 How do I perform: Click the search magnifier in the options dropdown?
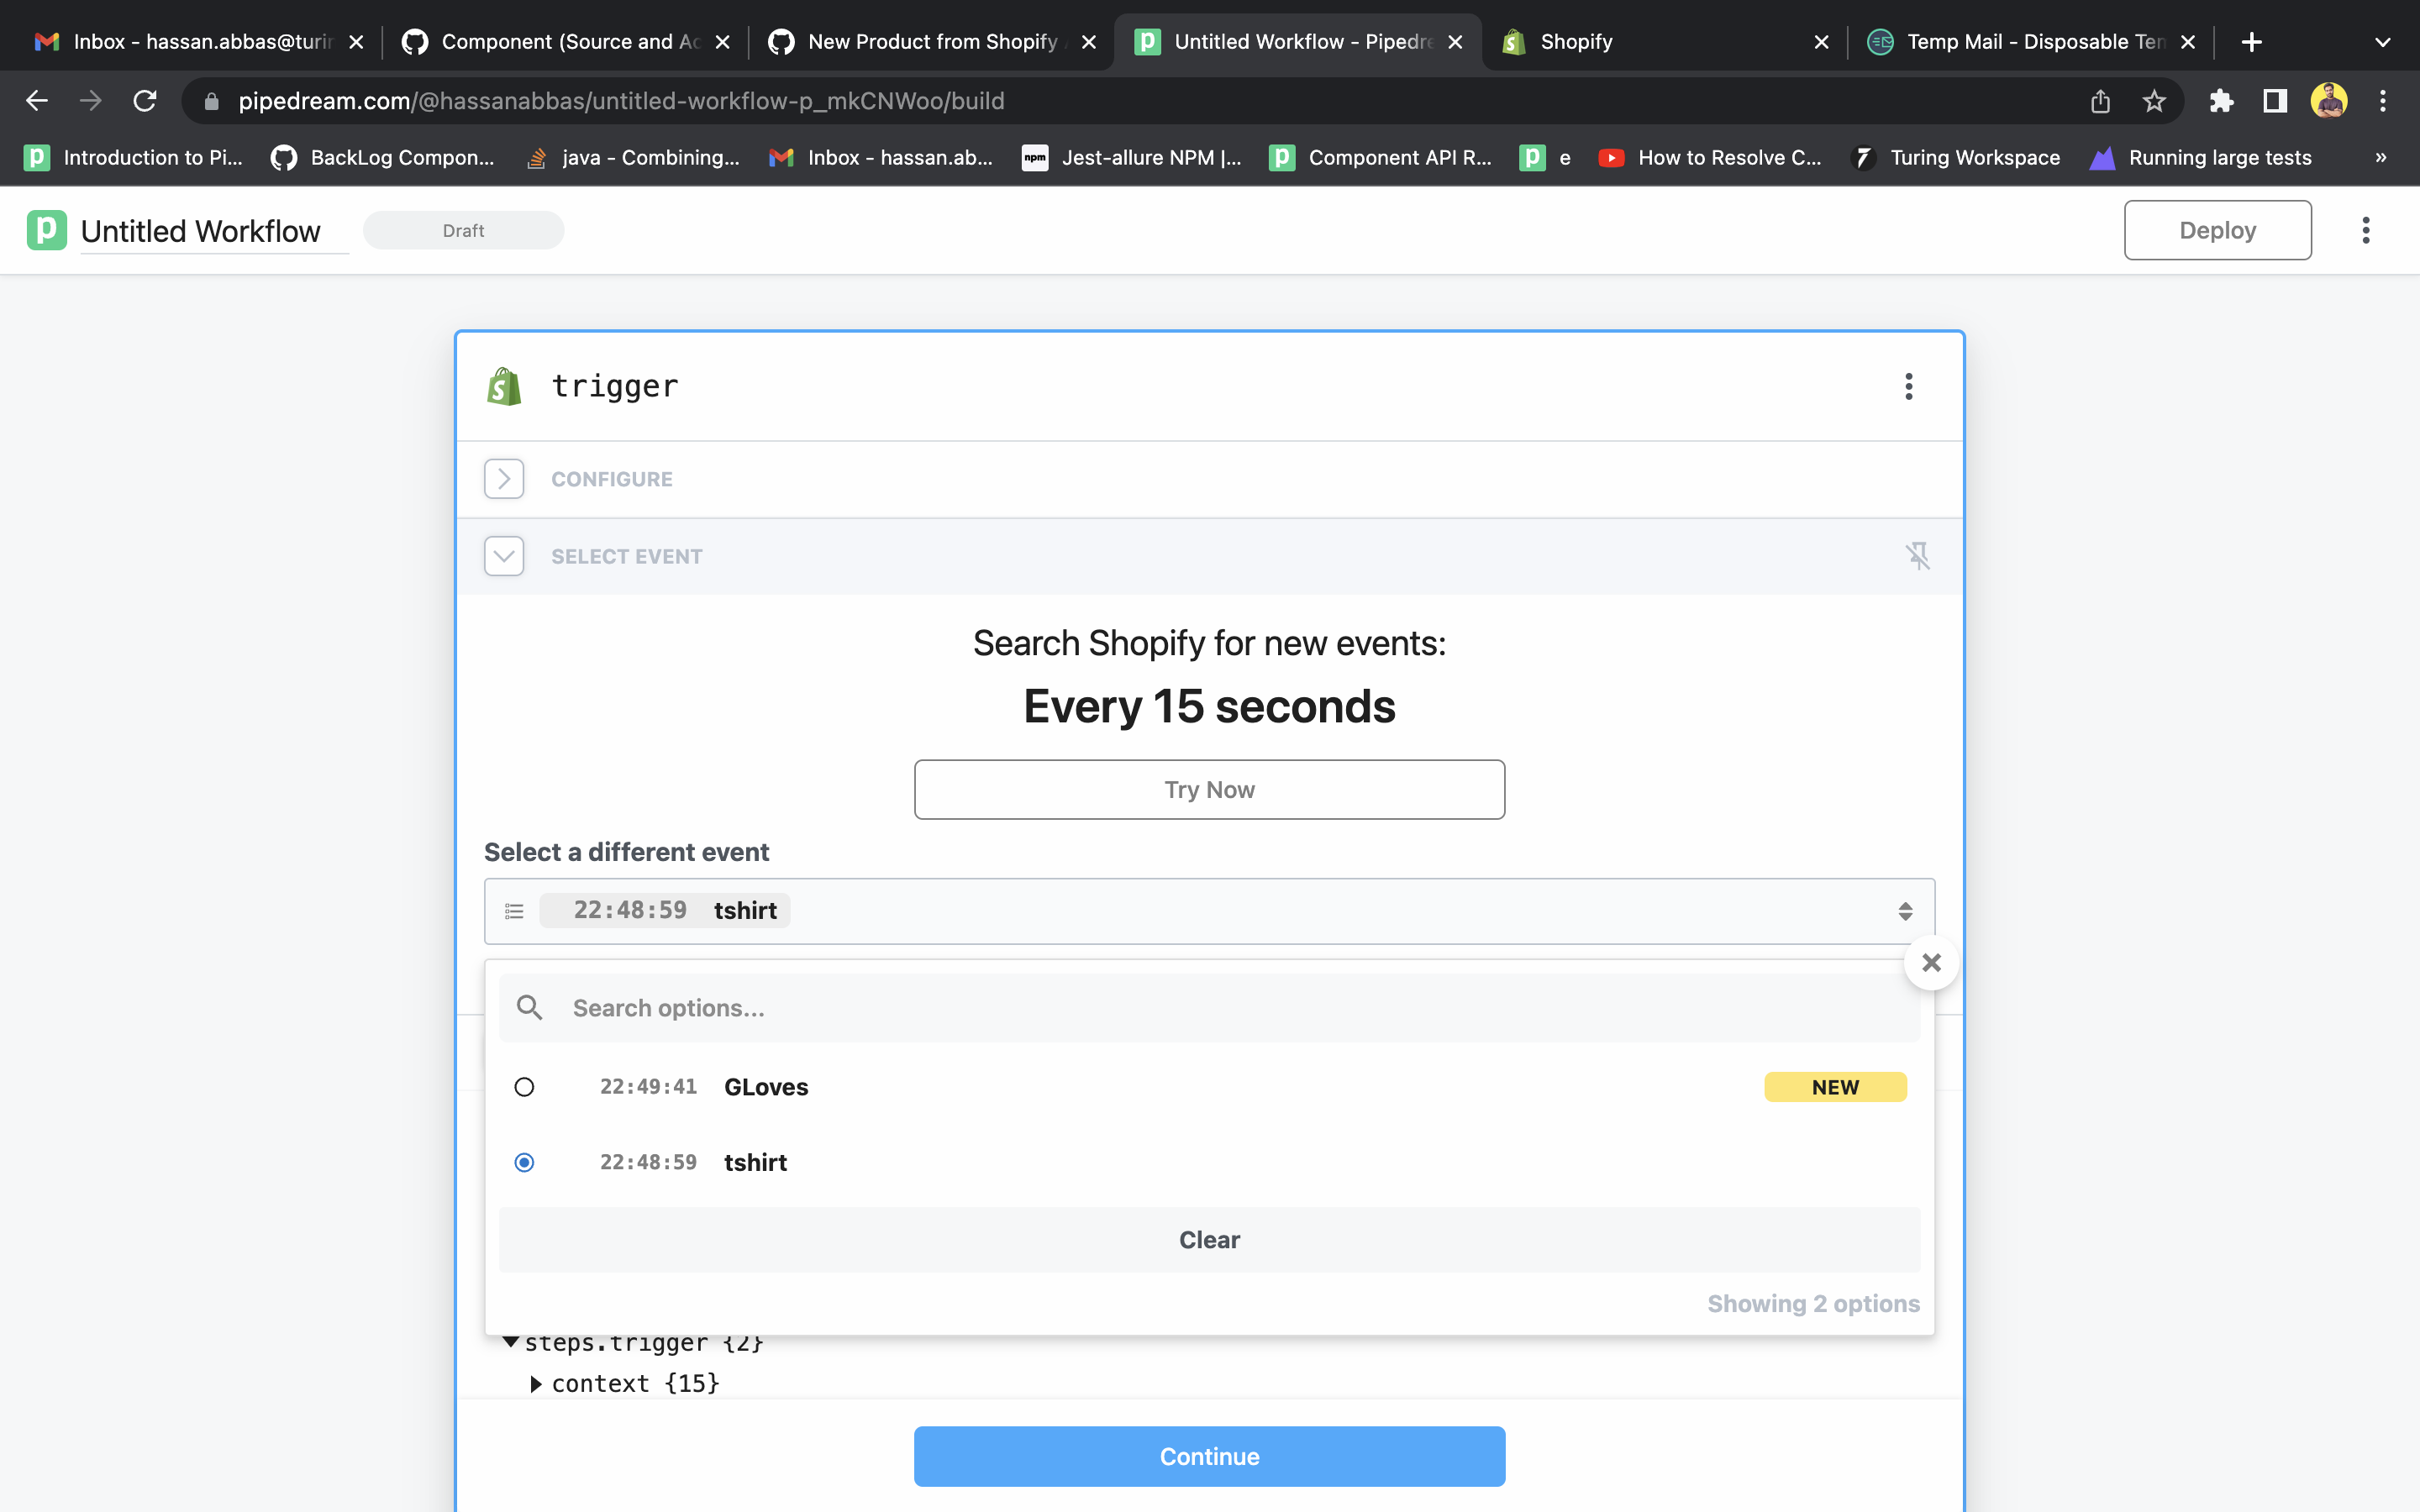tap(529, 1007)
